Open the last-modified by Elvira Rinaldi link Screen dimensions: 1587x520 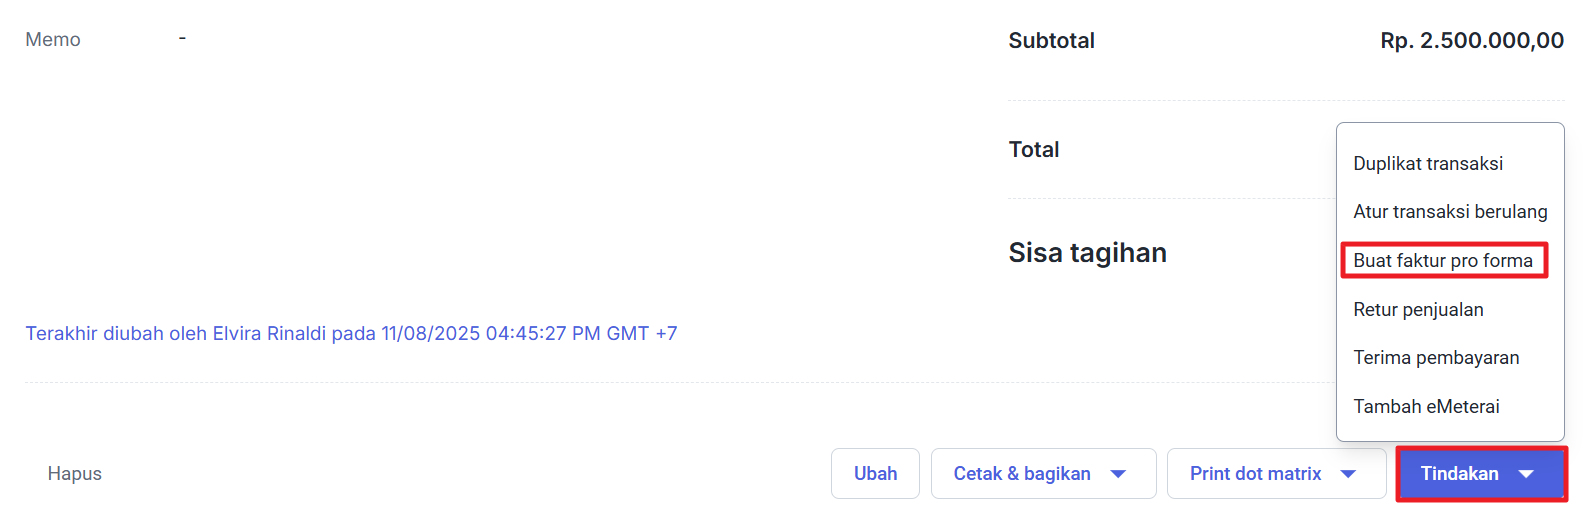click(x=351, y=334)
